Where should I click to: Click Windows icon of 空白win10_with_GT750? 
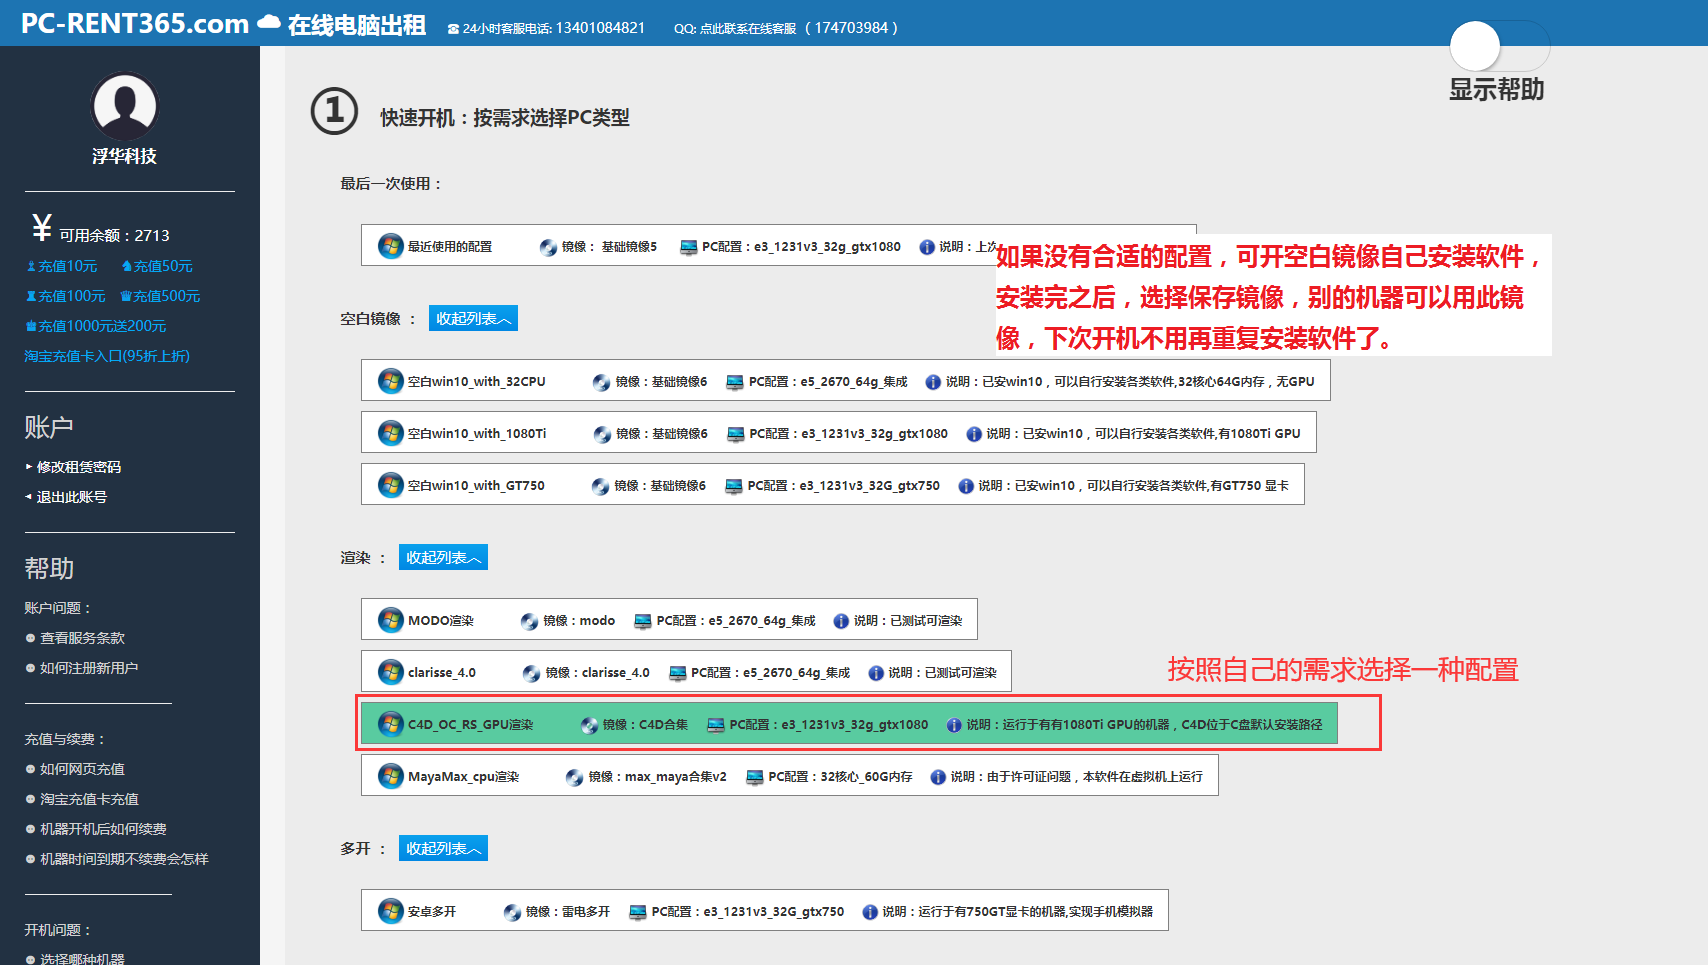(x=390, y=485)
